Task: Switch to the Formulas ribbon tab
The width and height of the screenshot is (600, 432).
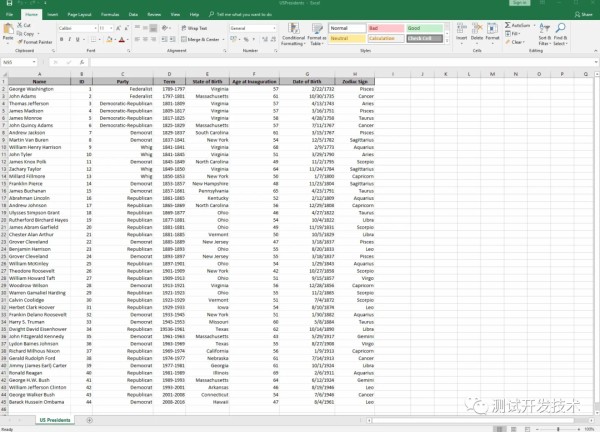Action: tap(110, 15)
